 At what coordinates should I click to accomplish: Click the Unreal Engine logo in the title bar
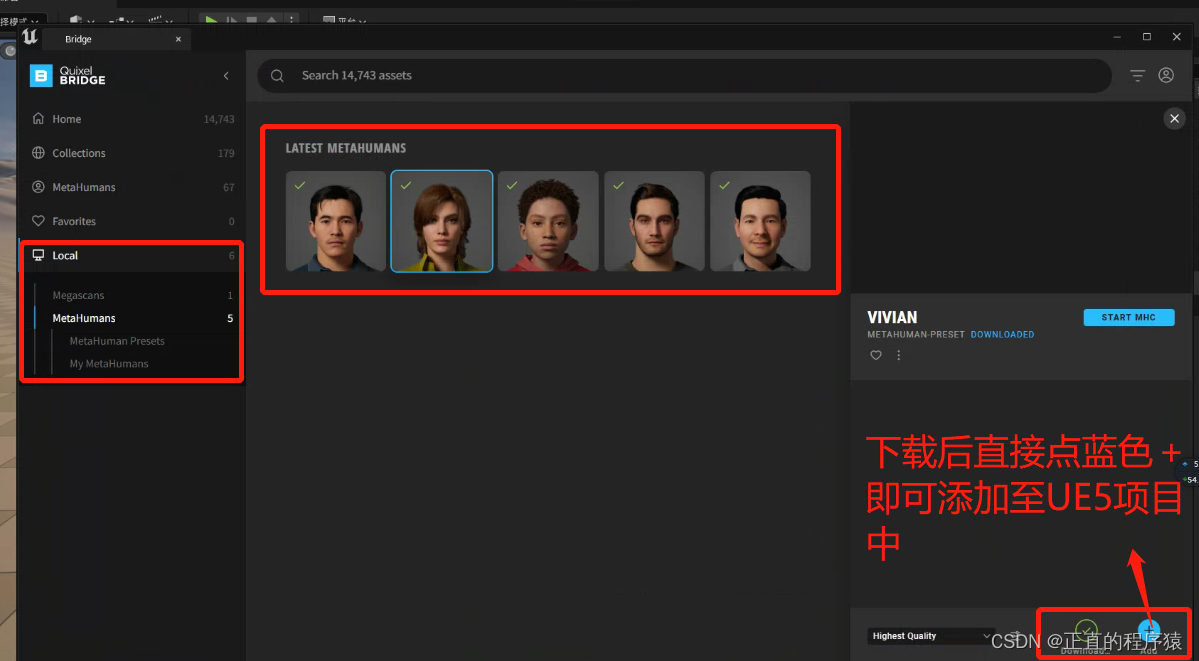30,37
